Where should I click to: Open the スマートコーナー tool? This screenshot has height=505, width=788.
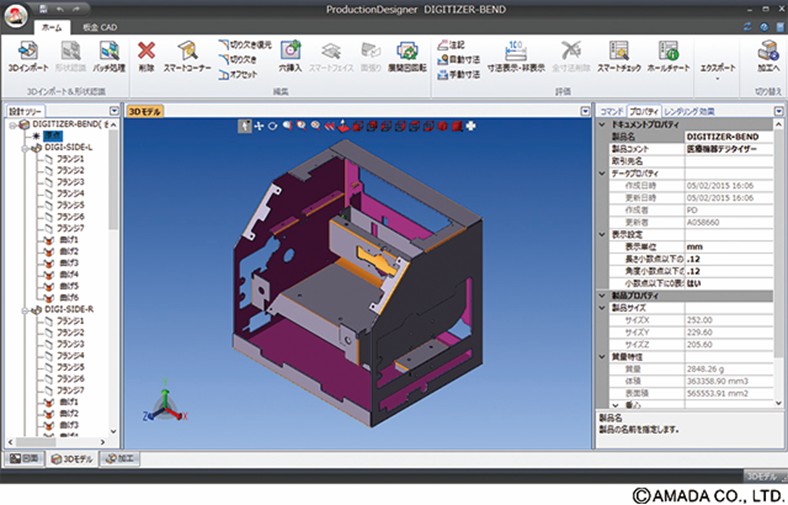pos(187,55)
